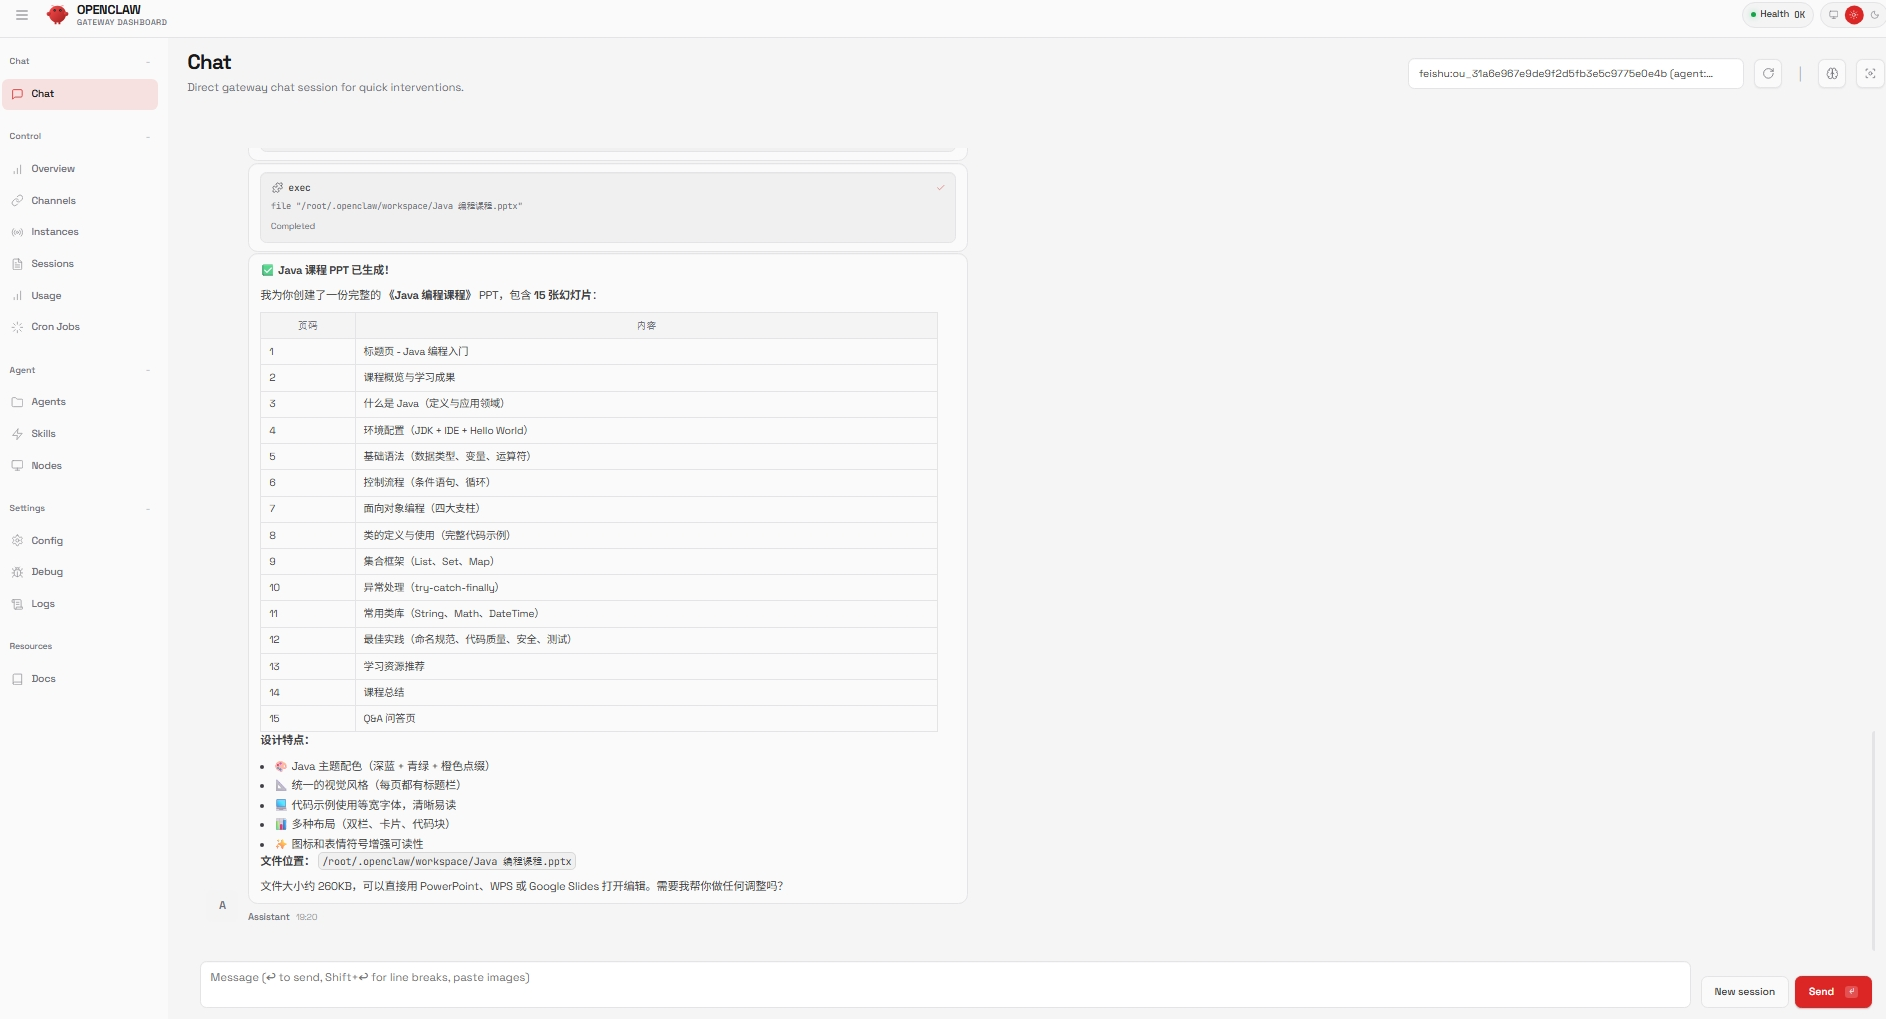Click the New session button
The height and width of the screenshot is (1019, 1886).
click(1744, 992)
